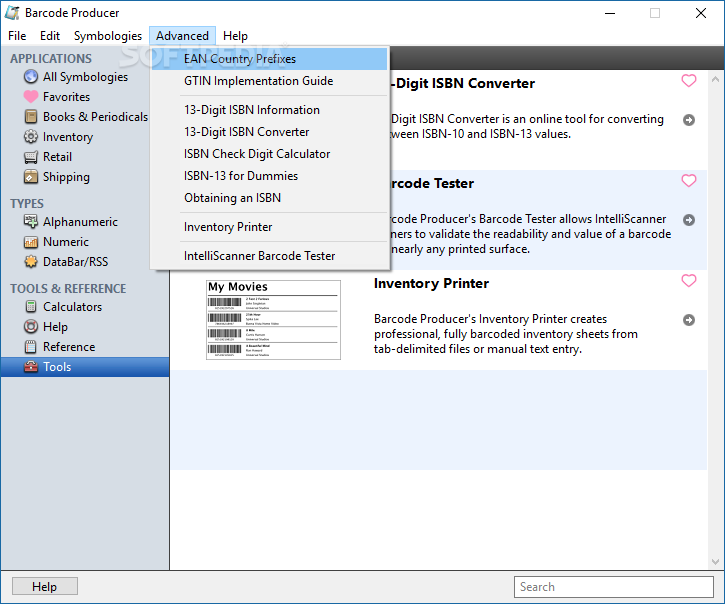Click the Tools toolbox icon

tap(31, 367)
